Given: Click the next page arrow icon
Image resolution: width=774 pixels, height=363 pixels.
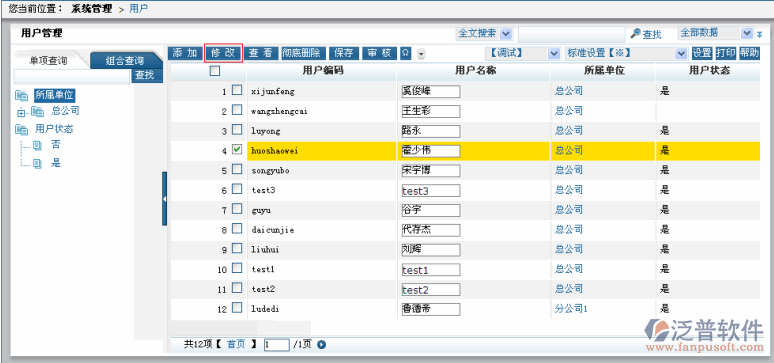Looking at the screenshot, I should 321,344.
